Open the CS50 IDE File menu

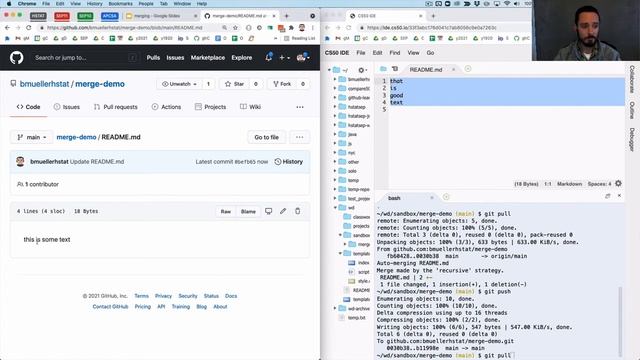pos(361,53)
